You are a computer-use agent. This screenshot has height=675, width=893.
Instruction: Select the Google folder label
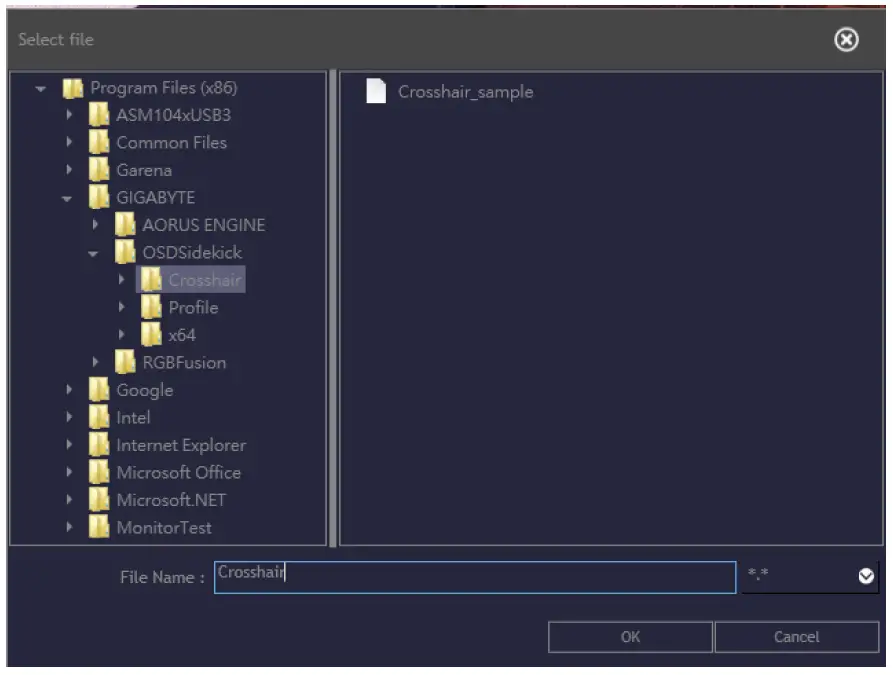(145, 391)
